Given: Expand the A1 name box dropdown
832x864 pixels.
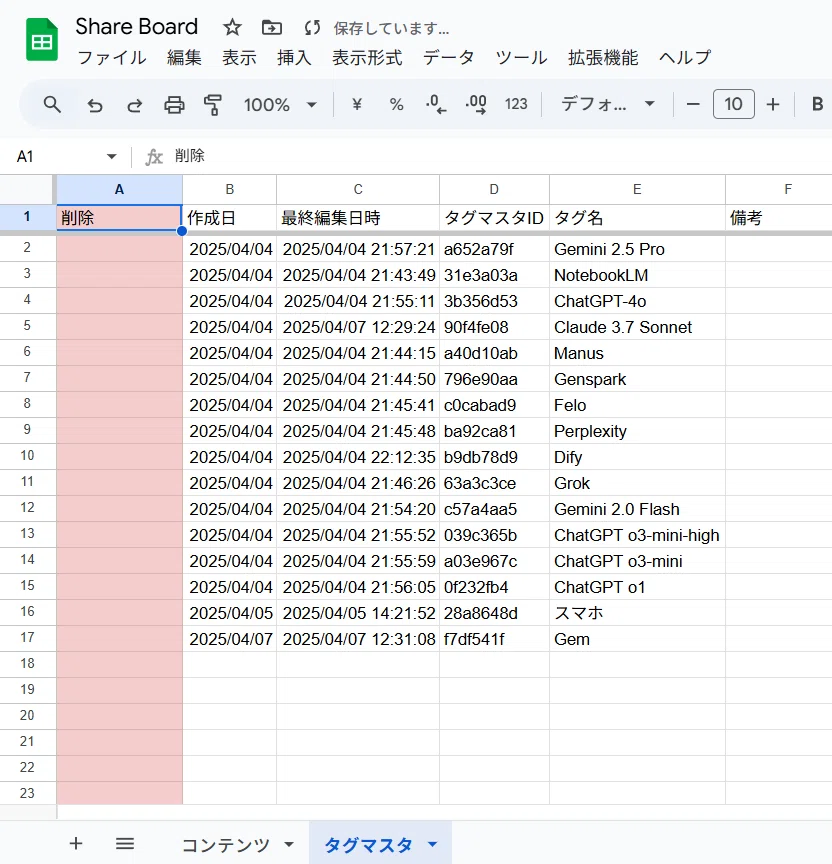Looking at the screenshot, I should (111, 156).
